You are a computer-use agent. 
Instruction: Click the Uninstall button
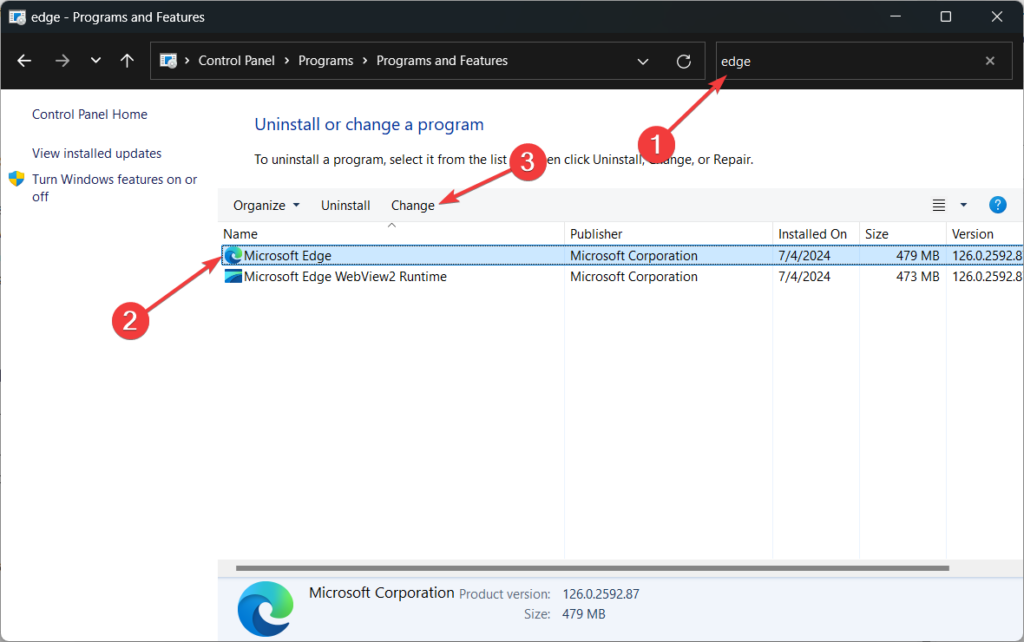345,205
